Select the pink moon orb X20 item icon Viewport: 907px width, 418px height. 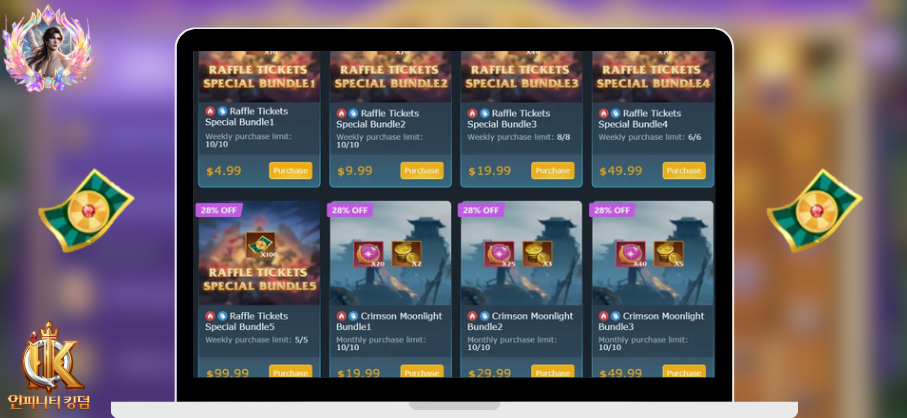[x=368, y=254]
